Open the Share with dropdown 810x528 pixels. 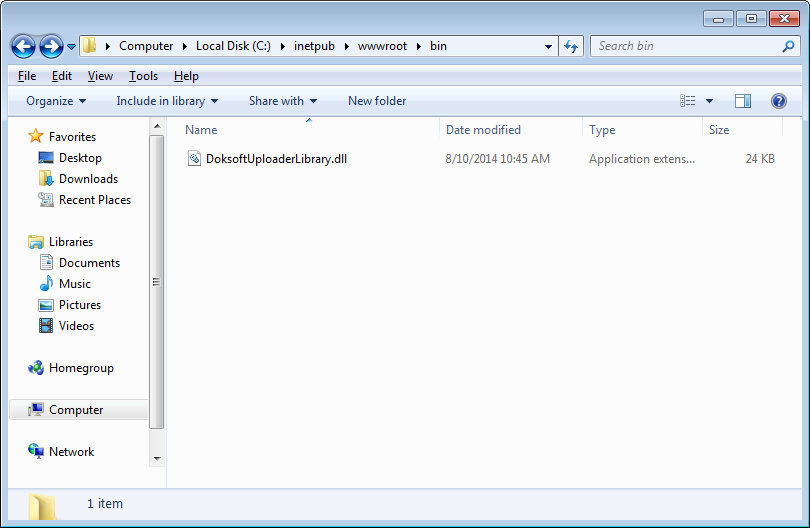point(282,101)
